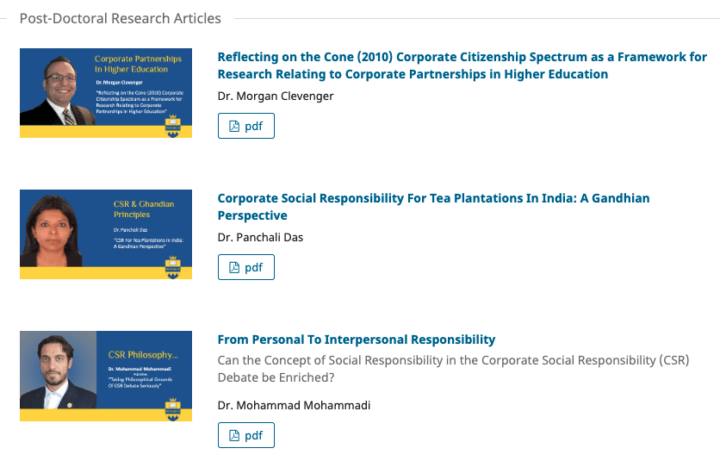Click PDF file icon for Mohammad Mohammadi article
The image size is (720, 461).
[234, 435]
